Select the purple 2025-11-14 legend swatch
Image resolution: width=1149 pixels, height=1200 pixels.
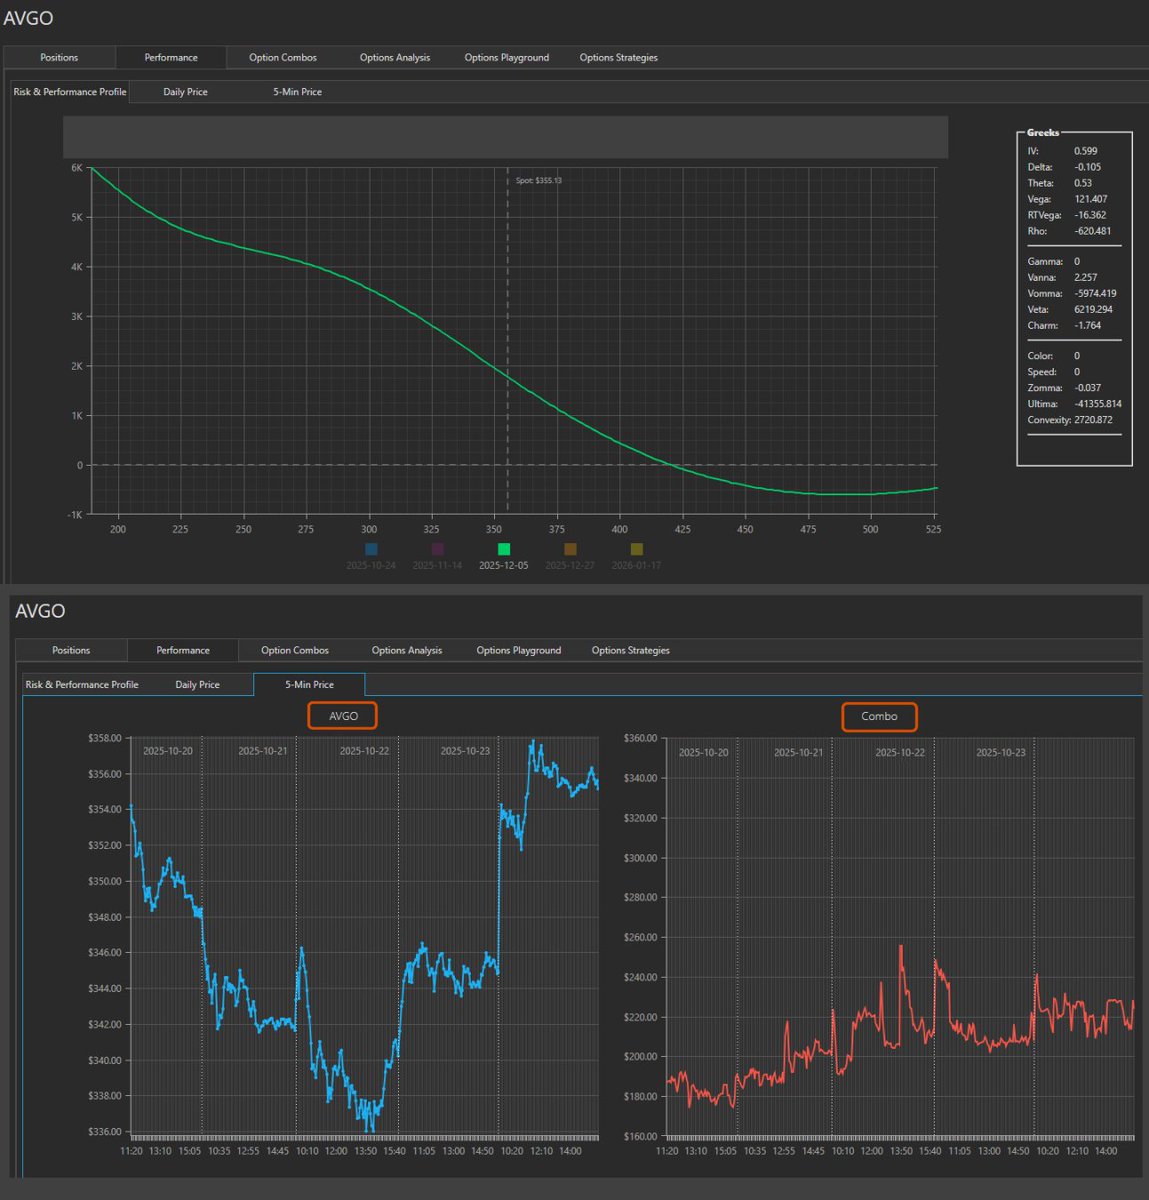click(x=437, y=549)
